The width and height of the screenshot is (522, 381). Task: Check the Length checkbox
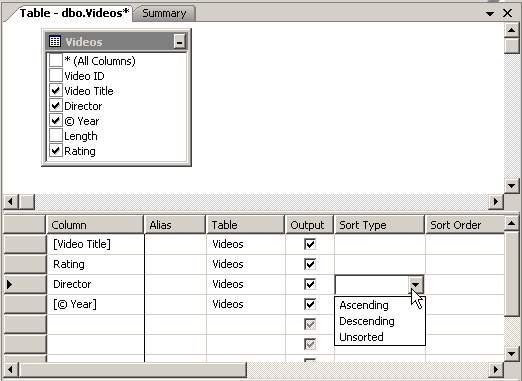click(55, 136)
